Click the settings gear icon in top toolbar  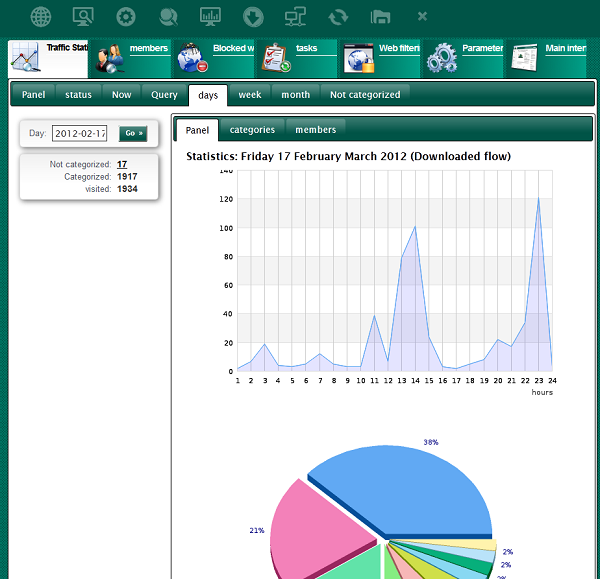[x=126, y=17]
